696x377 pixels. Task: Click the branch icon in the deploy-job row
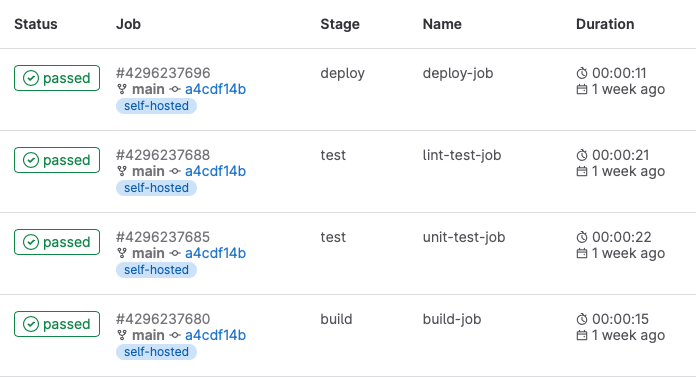[x=122, y=89]
